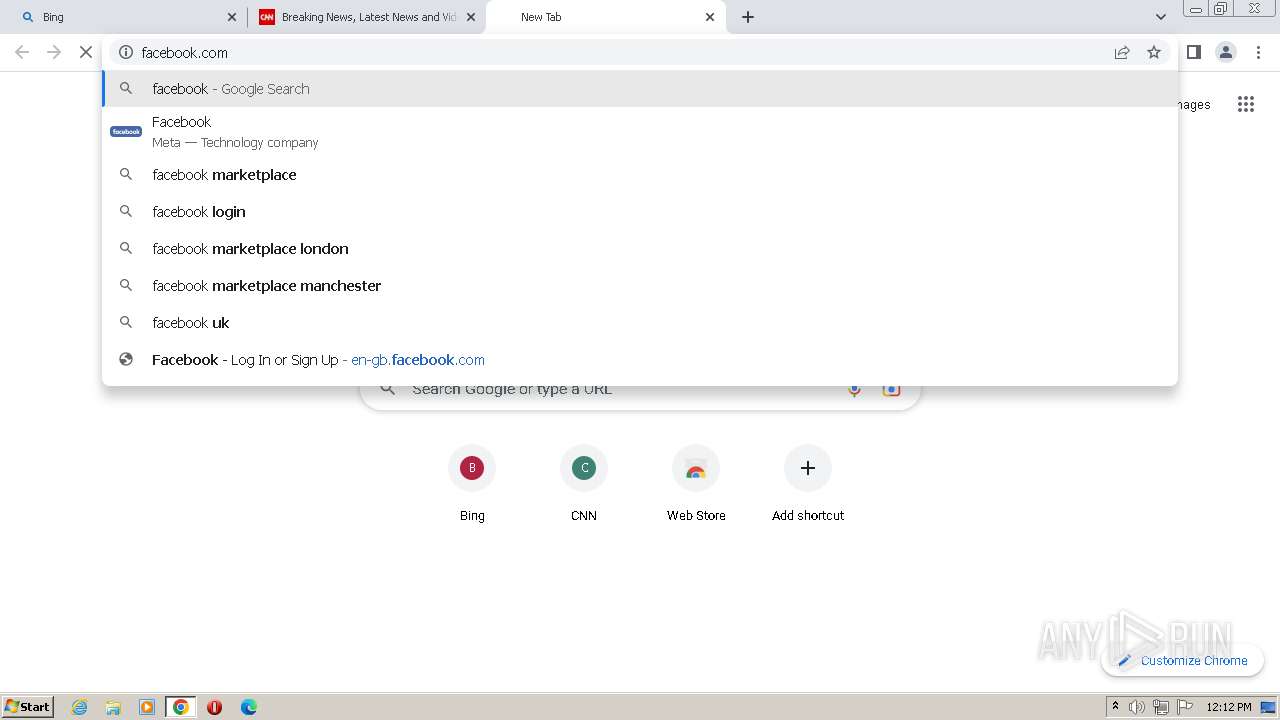
Task: Click the network tray icon
Action: [1161, 707]
